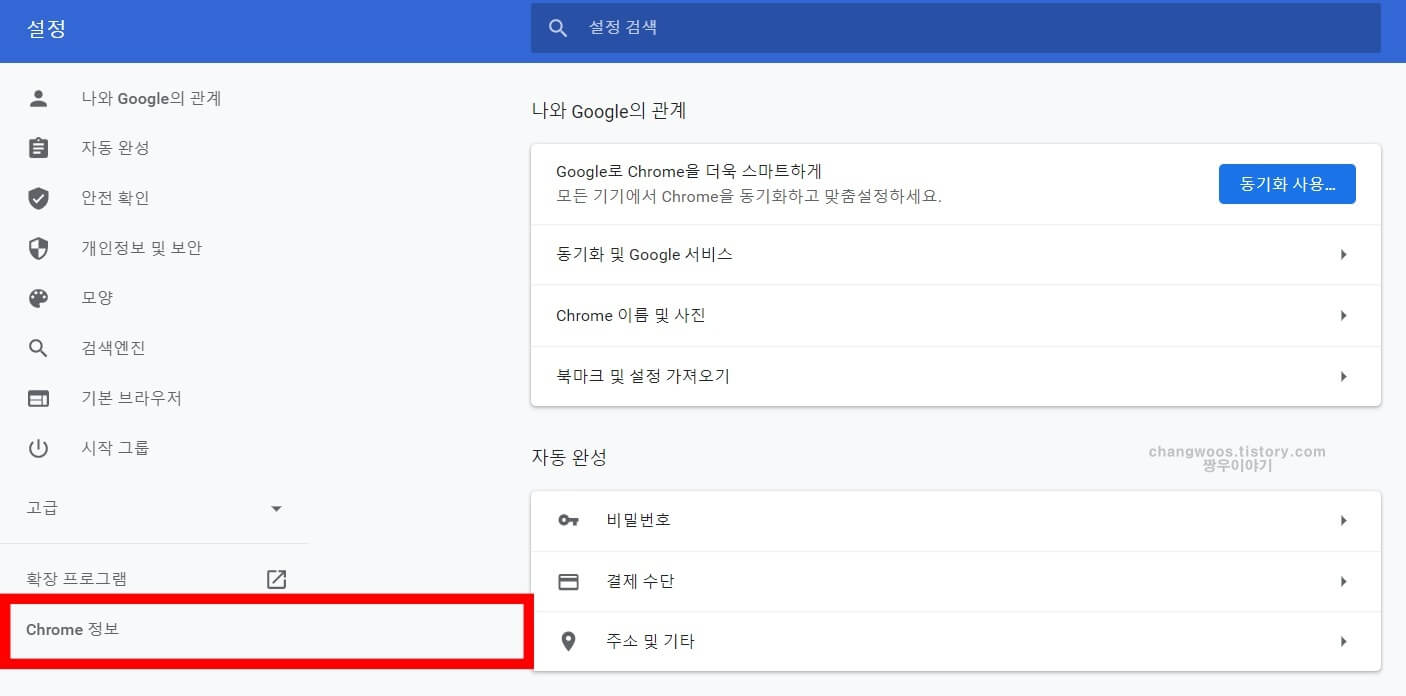Viewport: 1406px width, 696px height.
Task: Click the browser window icon for 기본 브라우저
Action: [38, 398]
